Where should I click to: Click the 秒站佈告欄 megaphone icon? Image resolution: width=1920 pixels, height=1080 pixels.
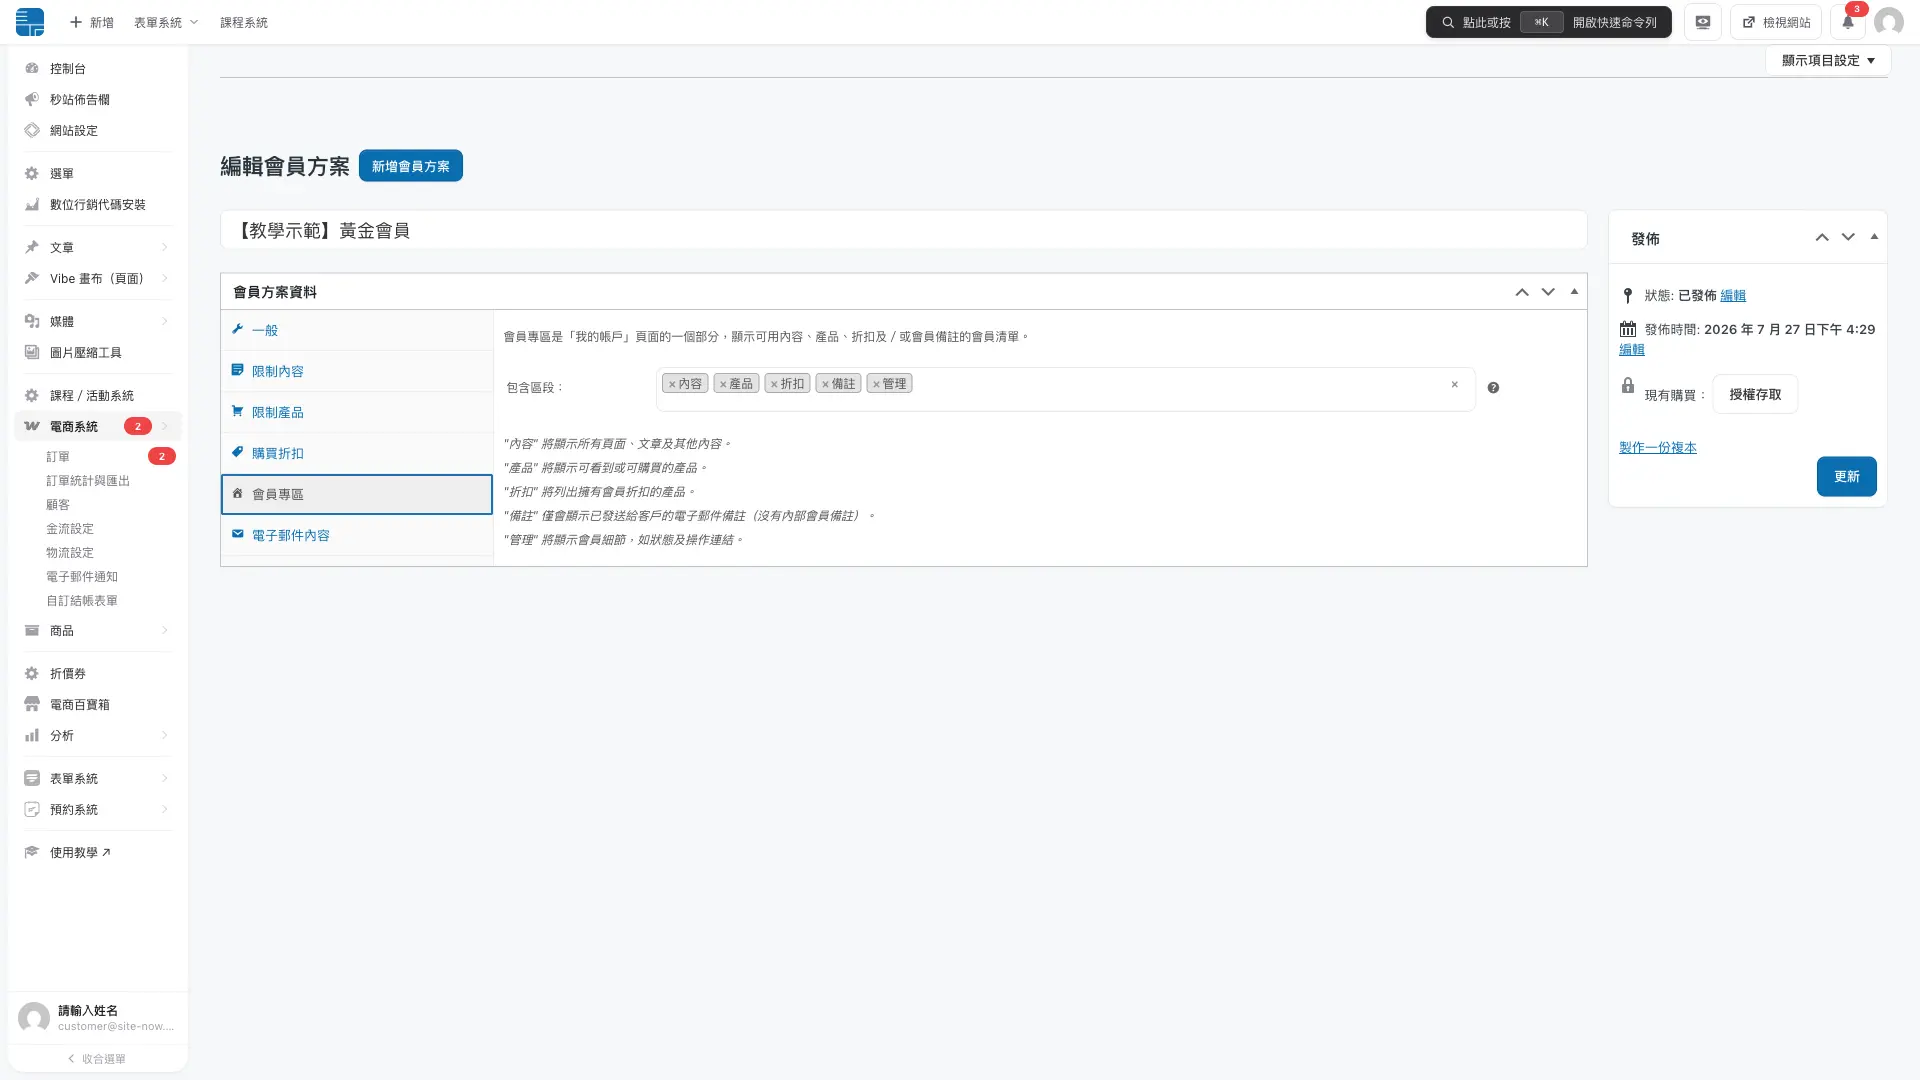point(32,99)
